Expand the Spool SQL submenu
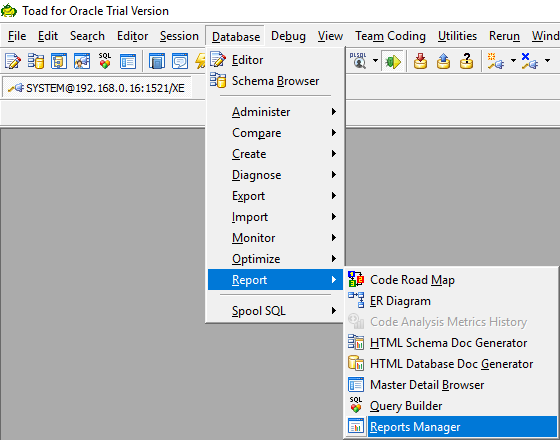The image size is (560, 440). pos(275,311)
